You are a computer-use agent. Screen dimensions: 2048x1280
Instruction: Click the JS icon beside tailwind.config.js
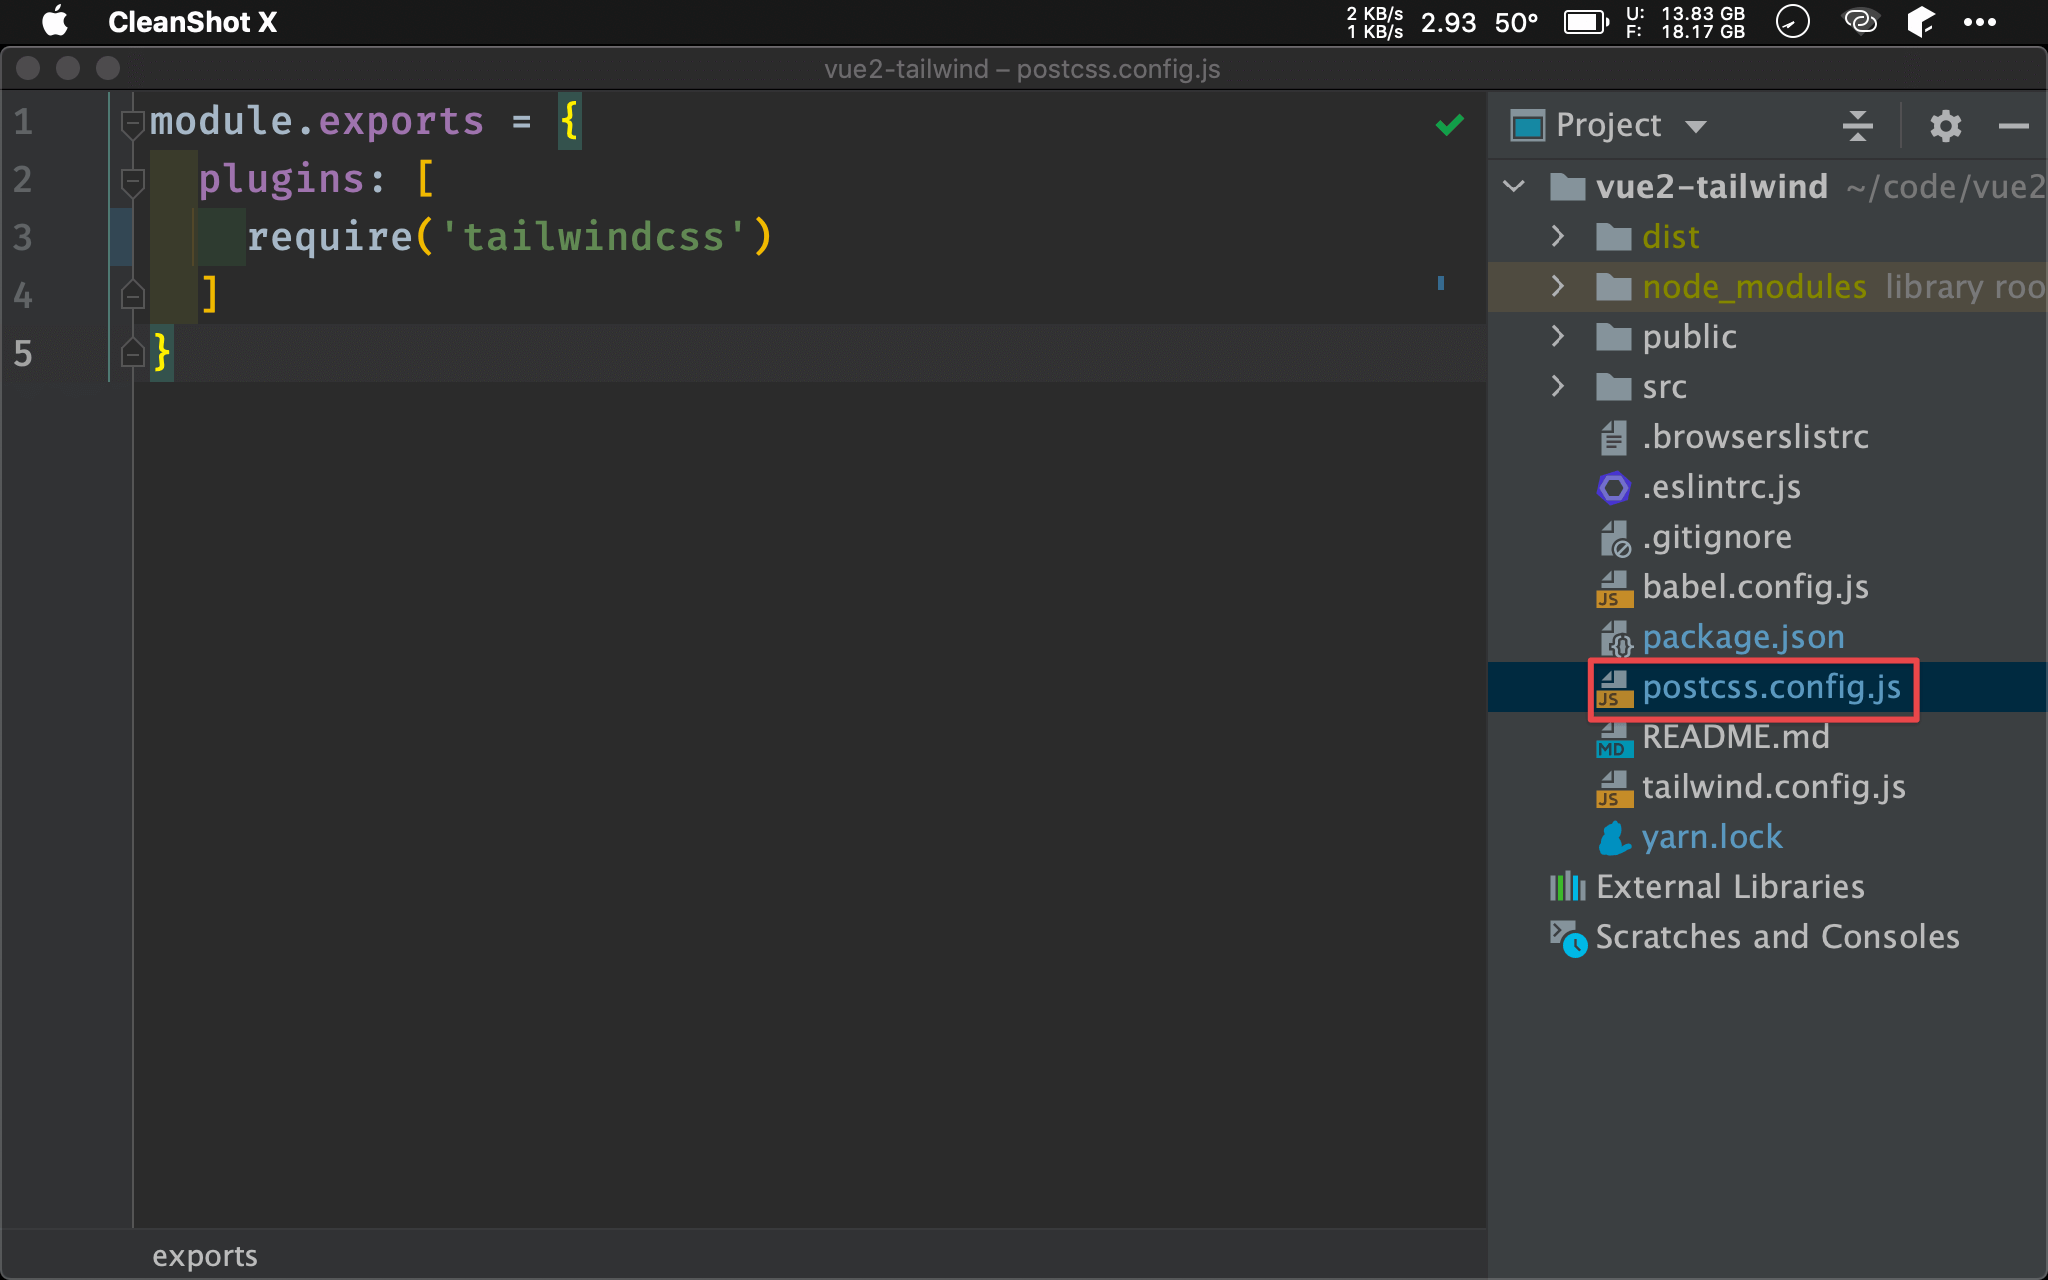(x=1613, y=789)
